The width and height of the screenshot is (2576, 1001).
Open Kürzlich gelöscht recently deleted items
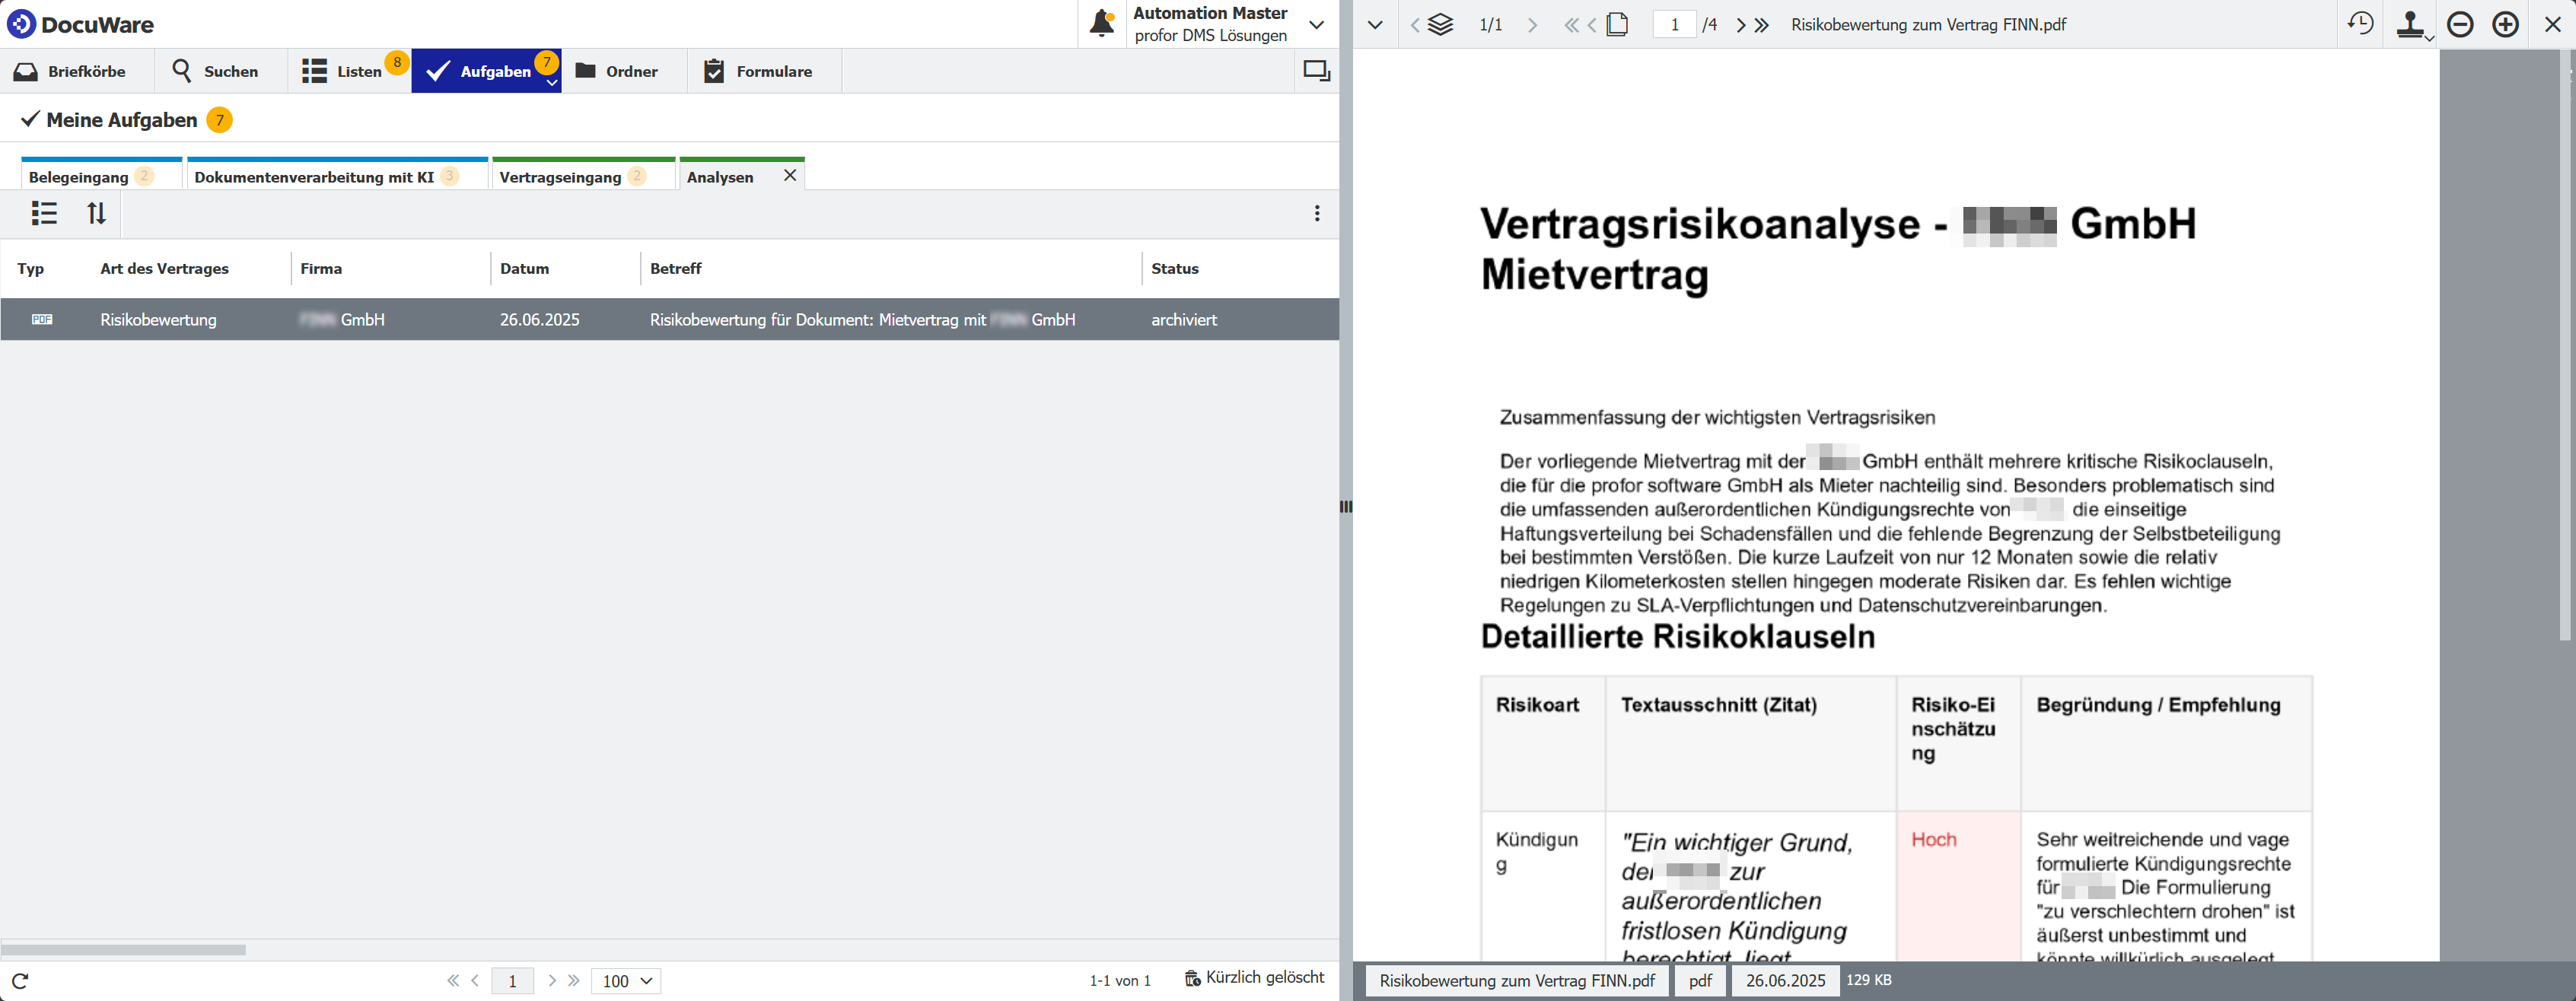1254,978
